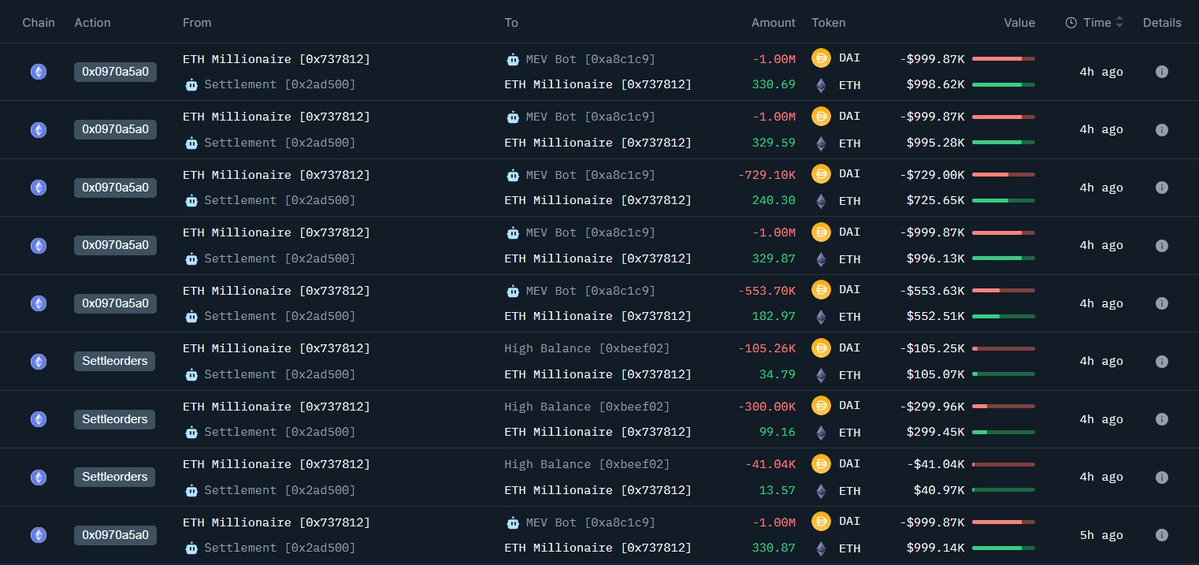The height and width of the screenshot is (565, 1199).
Task: Click the Token column header
Action: pos(828,23)
